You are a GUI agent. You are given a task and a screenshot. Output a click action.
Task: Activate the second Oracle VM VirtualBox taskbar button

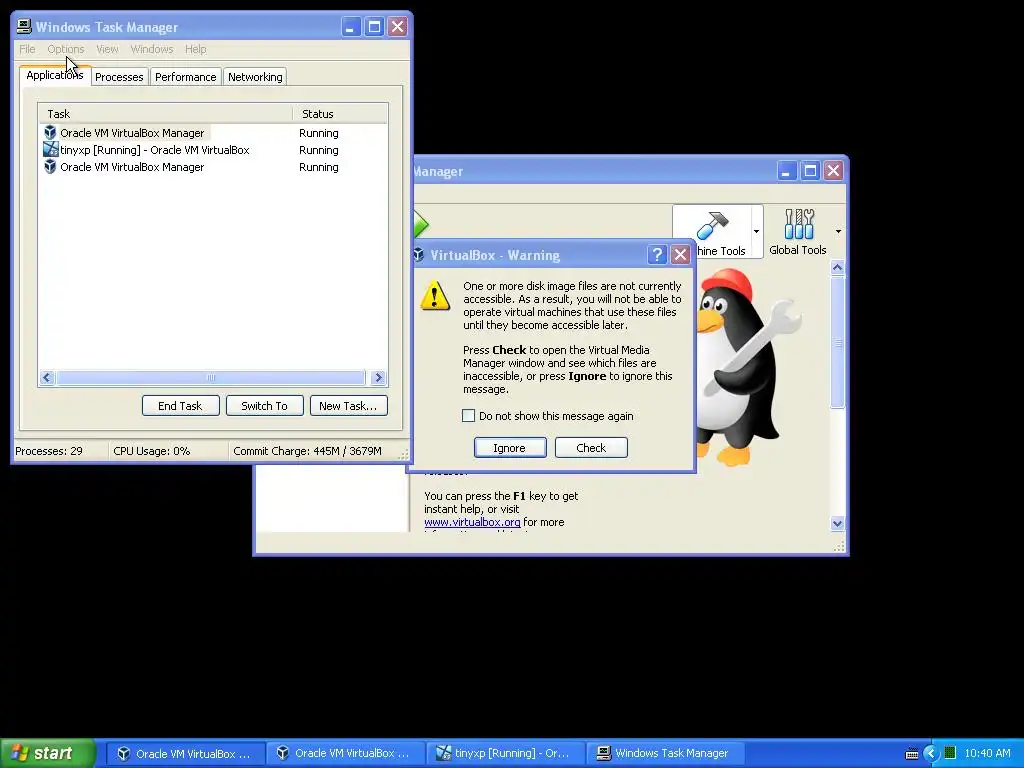345,754
